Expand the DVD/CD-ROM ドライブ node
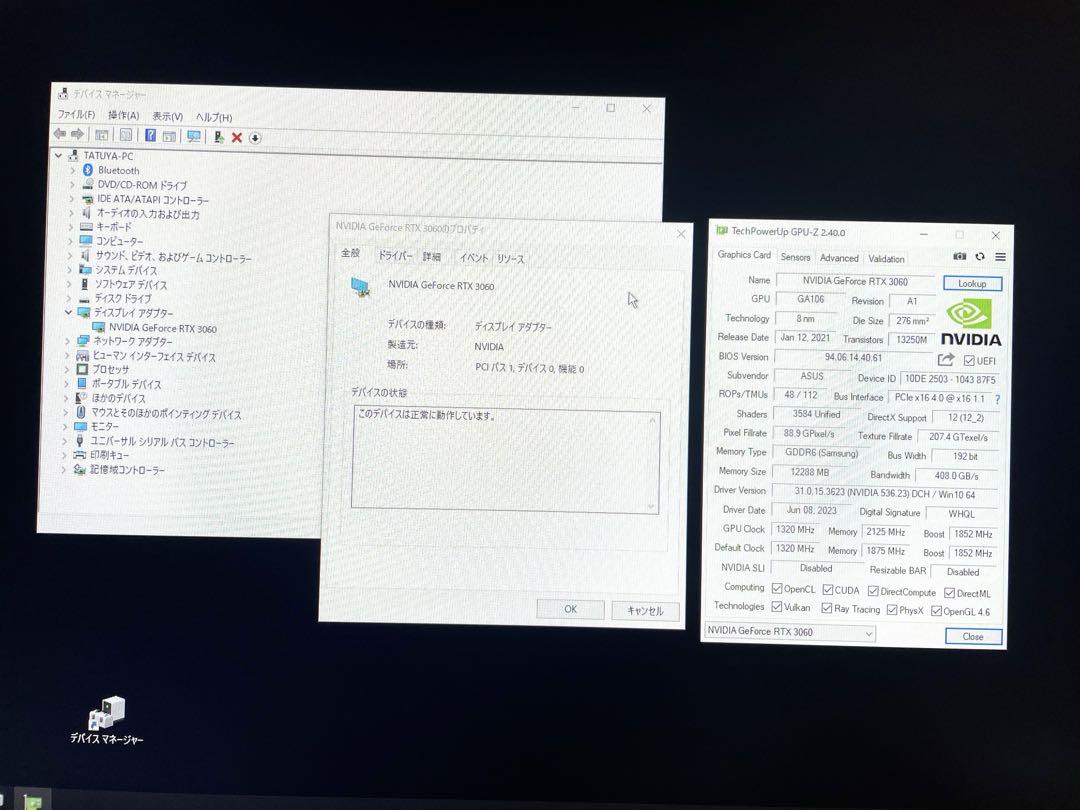This screenshot has width=1080, height=810. coord(72,185)
